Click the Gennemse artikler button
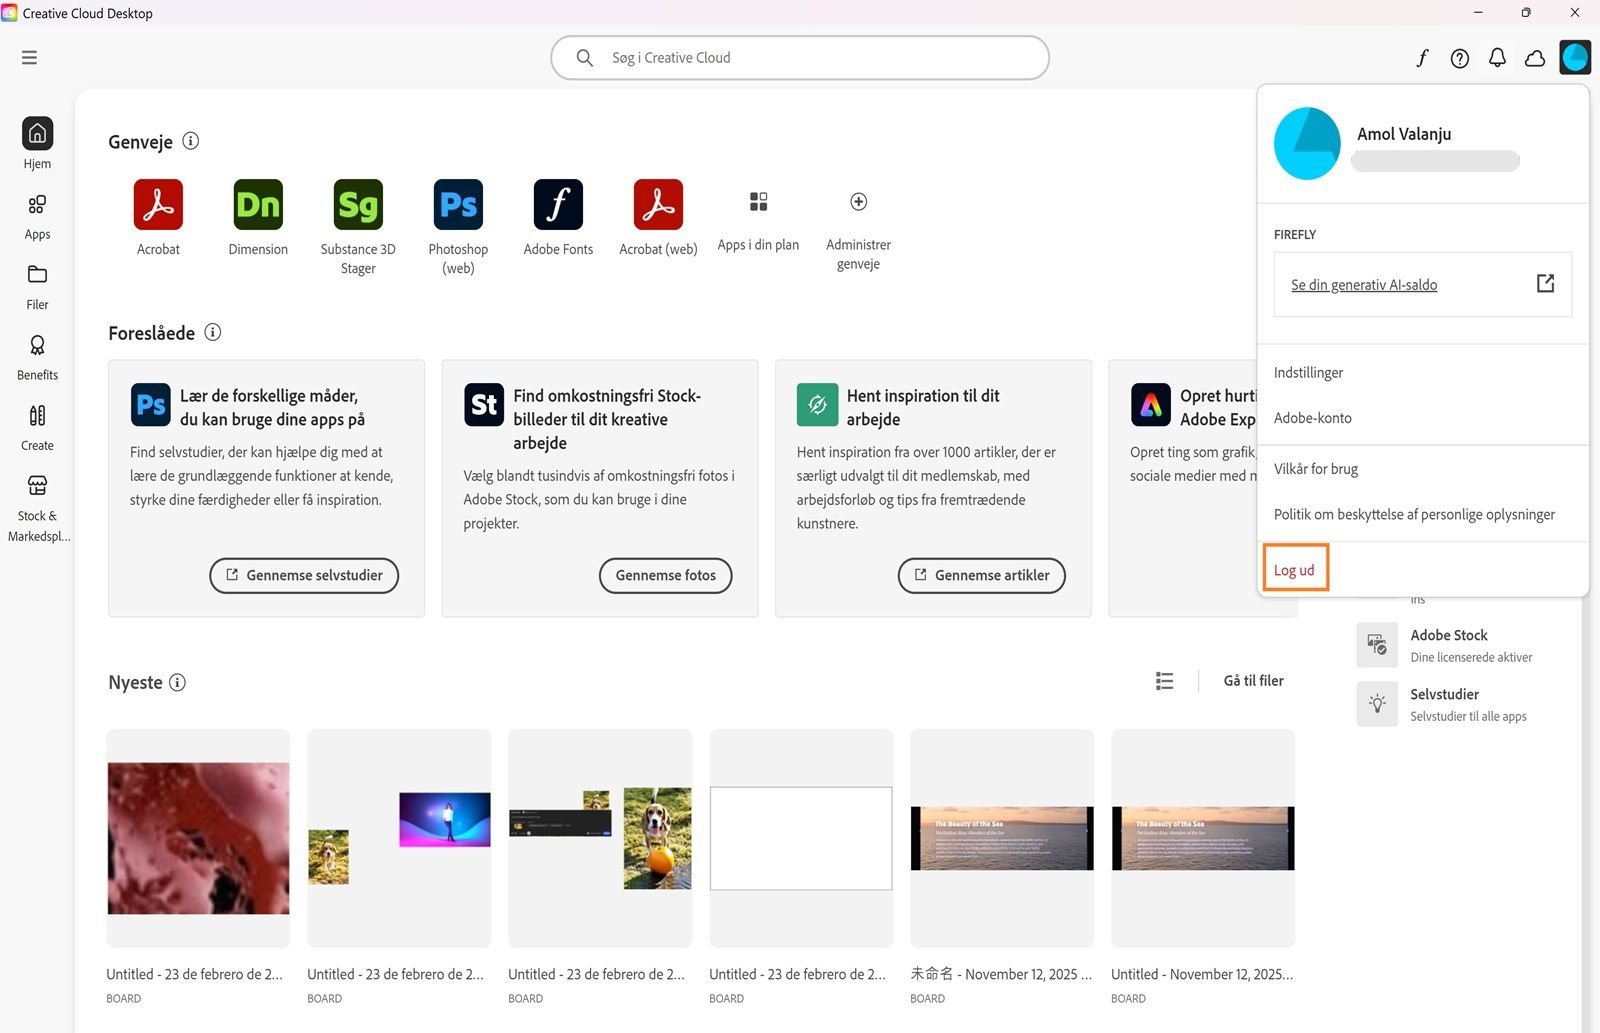Viewport: 1600px width, 1033px height. click(981, 575)
